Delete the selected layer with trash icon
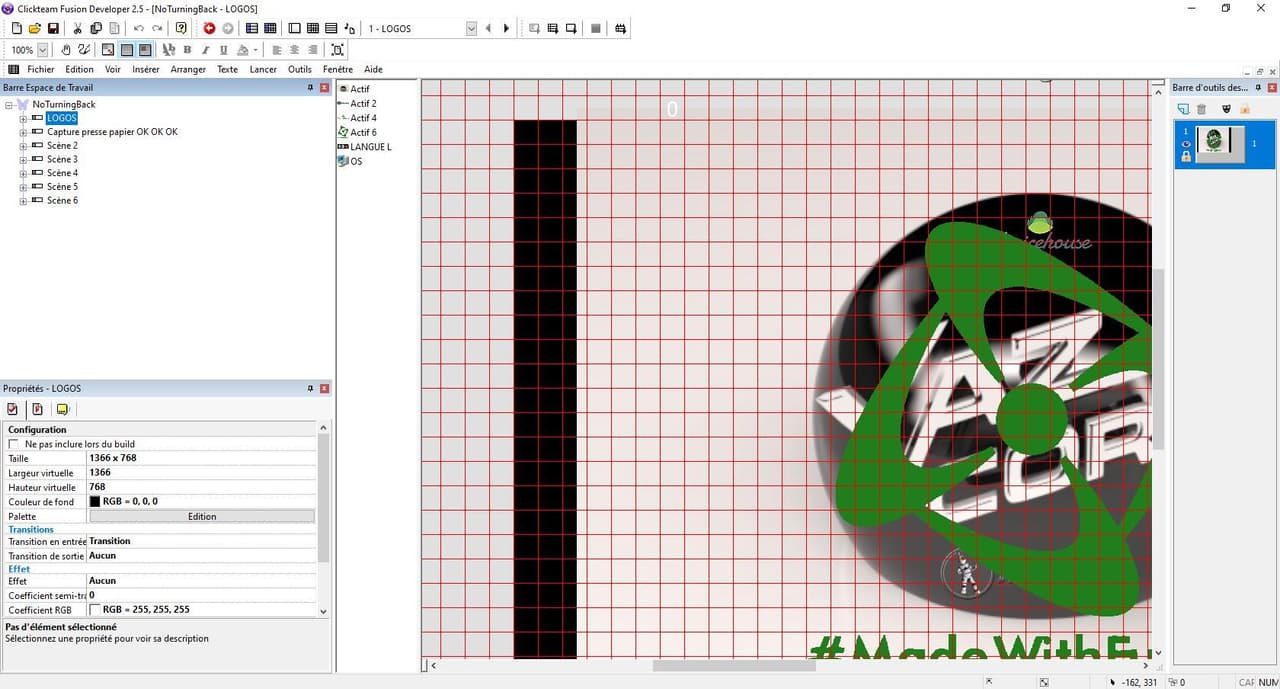Viewport: 1280px width, 689px height. tap(1202, 109)
